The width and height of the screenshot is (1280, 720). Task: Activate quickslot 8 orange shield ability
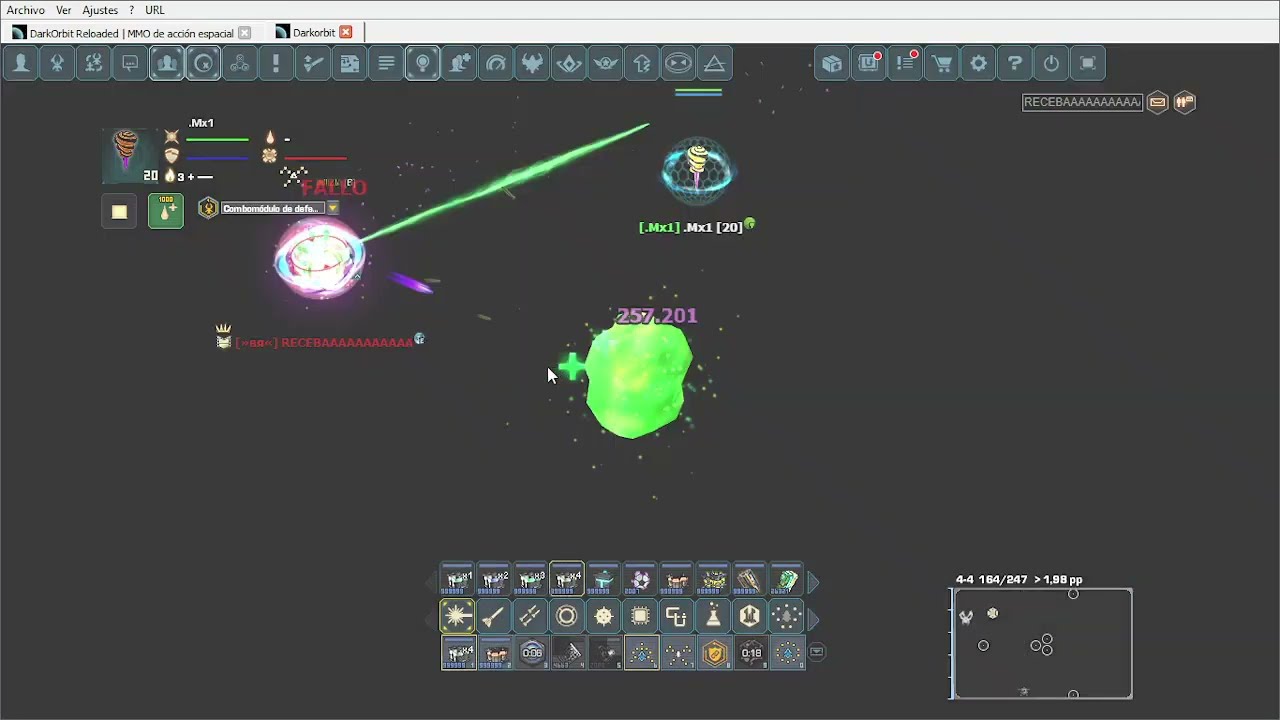[713, 653]
